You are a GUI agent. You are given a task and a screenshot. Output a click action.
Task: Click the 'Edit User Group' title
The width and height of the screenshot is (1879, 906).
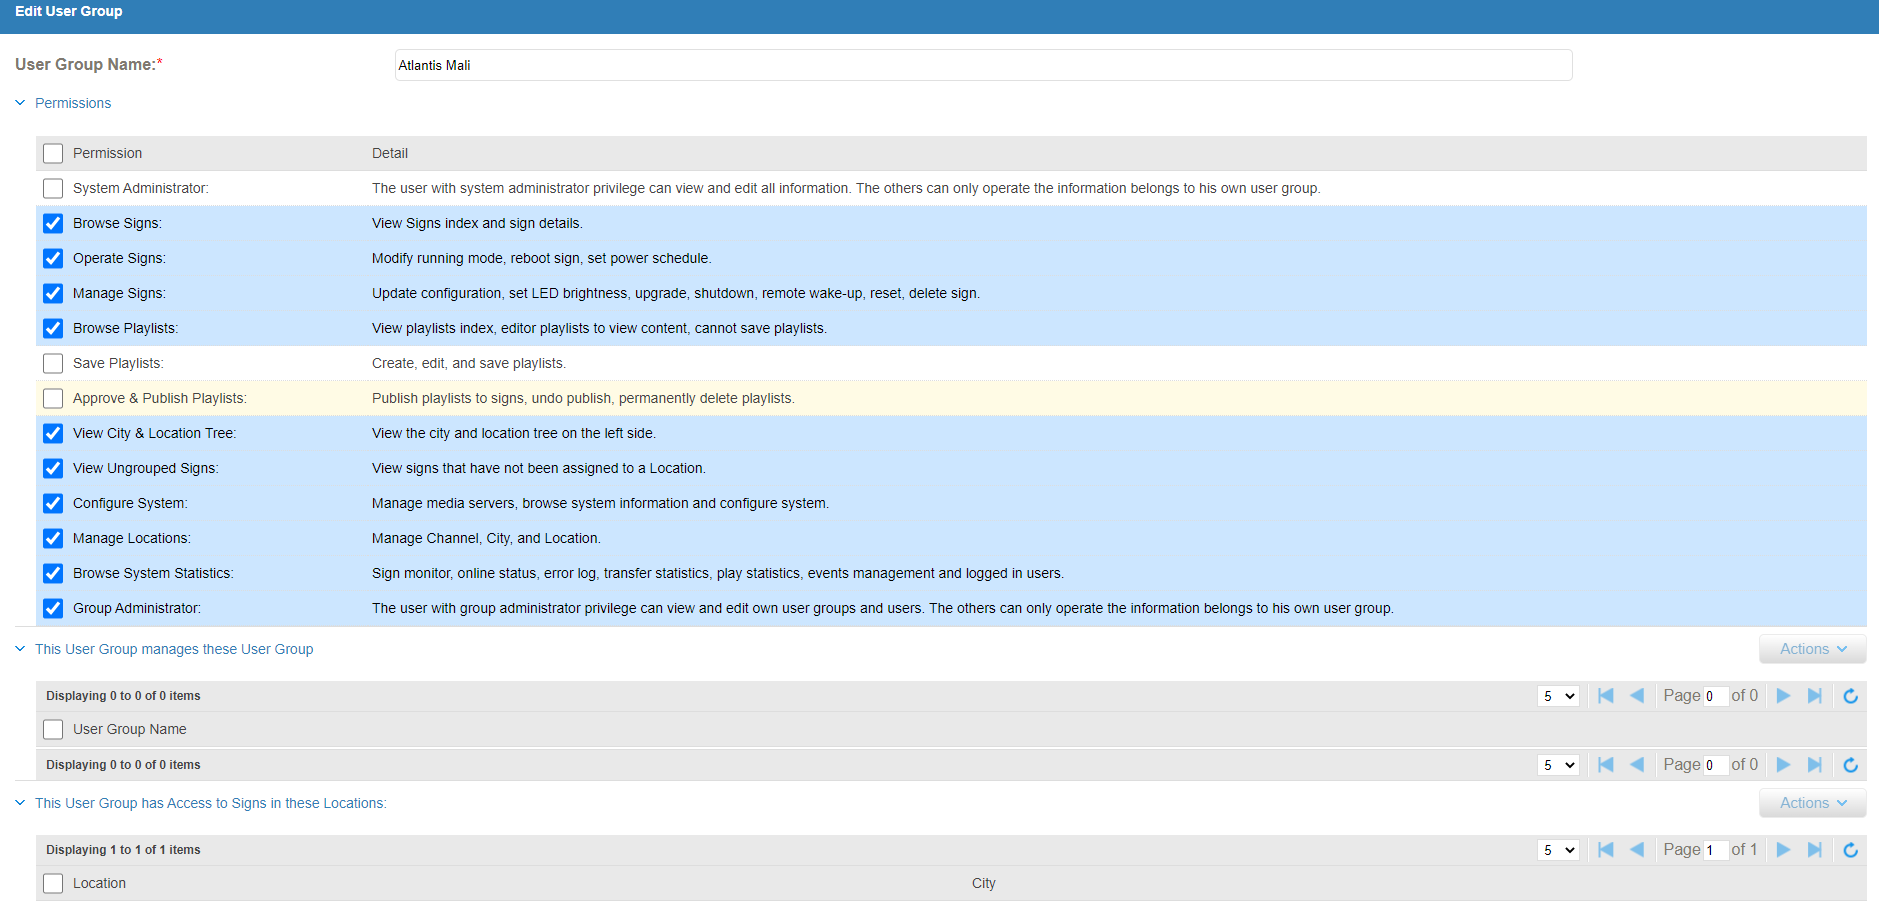pos(69,11)
